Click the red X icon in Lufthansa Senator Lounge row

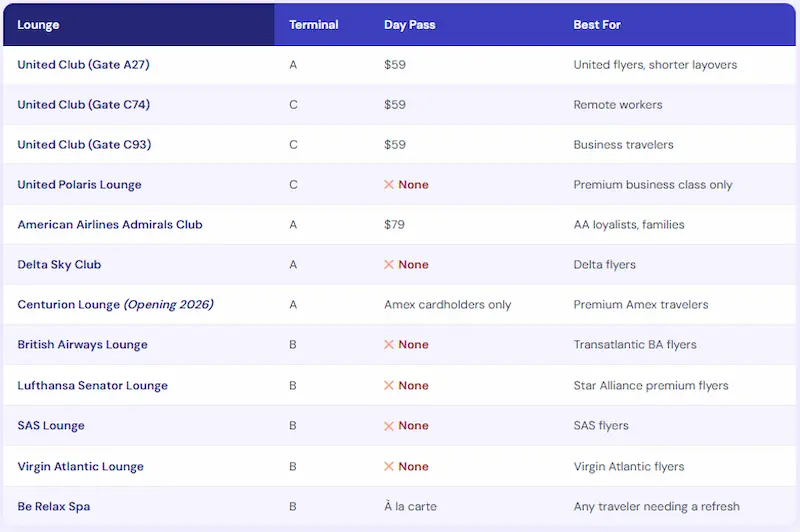[389, 386]
